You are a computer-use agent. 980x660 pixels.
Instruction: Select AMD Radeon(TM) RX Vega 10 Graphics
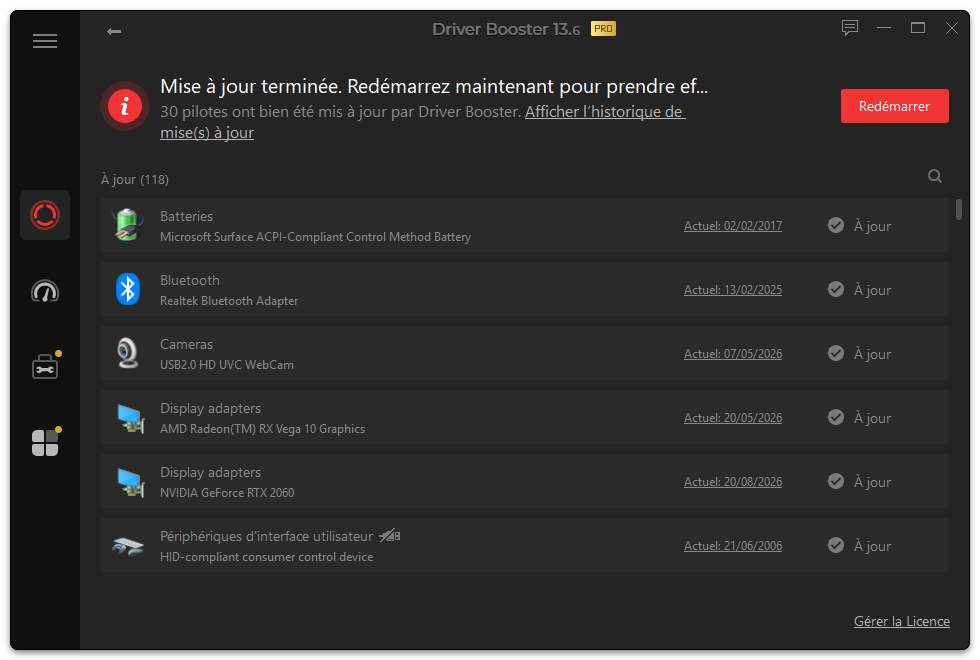[262, 429]
